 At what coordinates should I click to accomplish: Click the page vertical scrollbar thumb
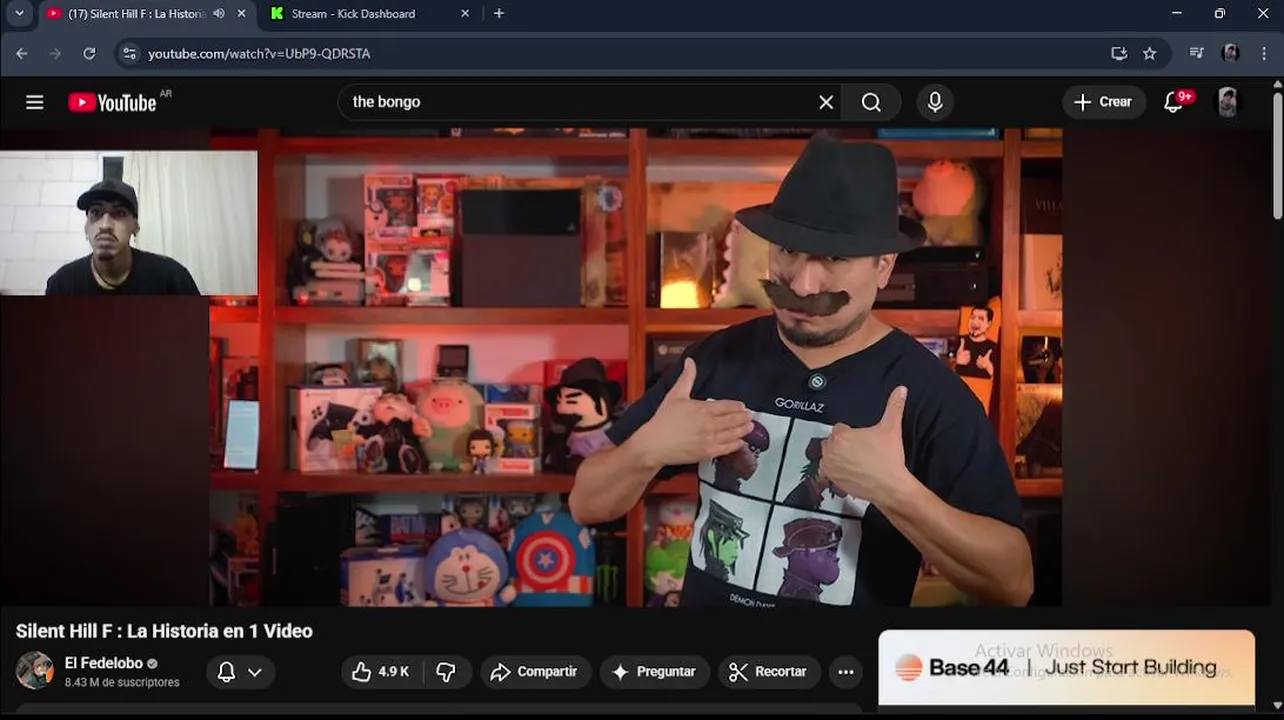(x=1278, y=155)
